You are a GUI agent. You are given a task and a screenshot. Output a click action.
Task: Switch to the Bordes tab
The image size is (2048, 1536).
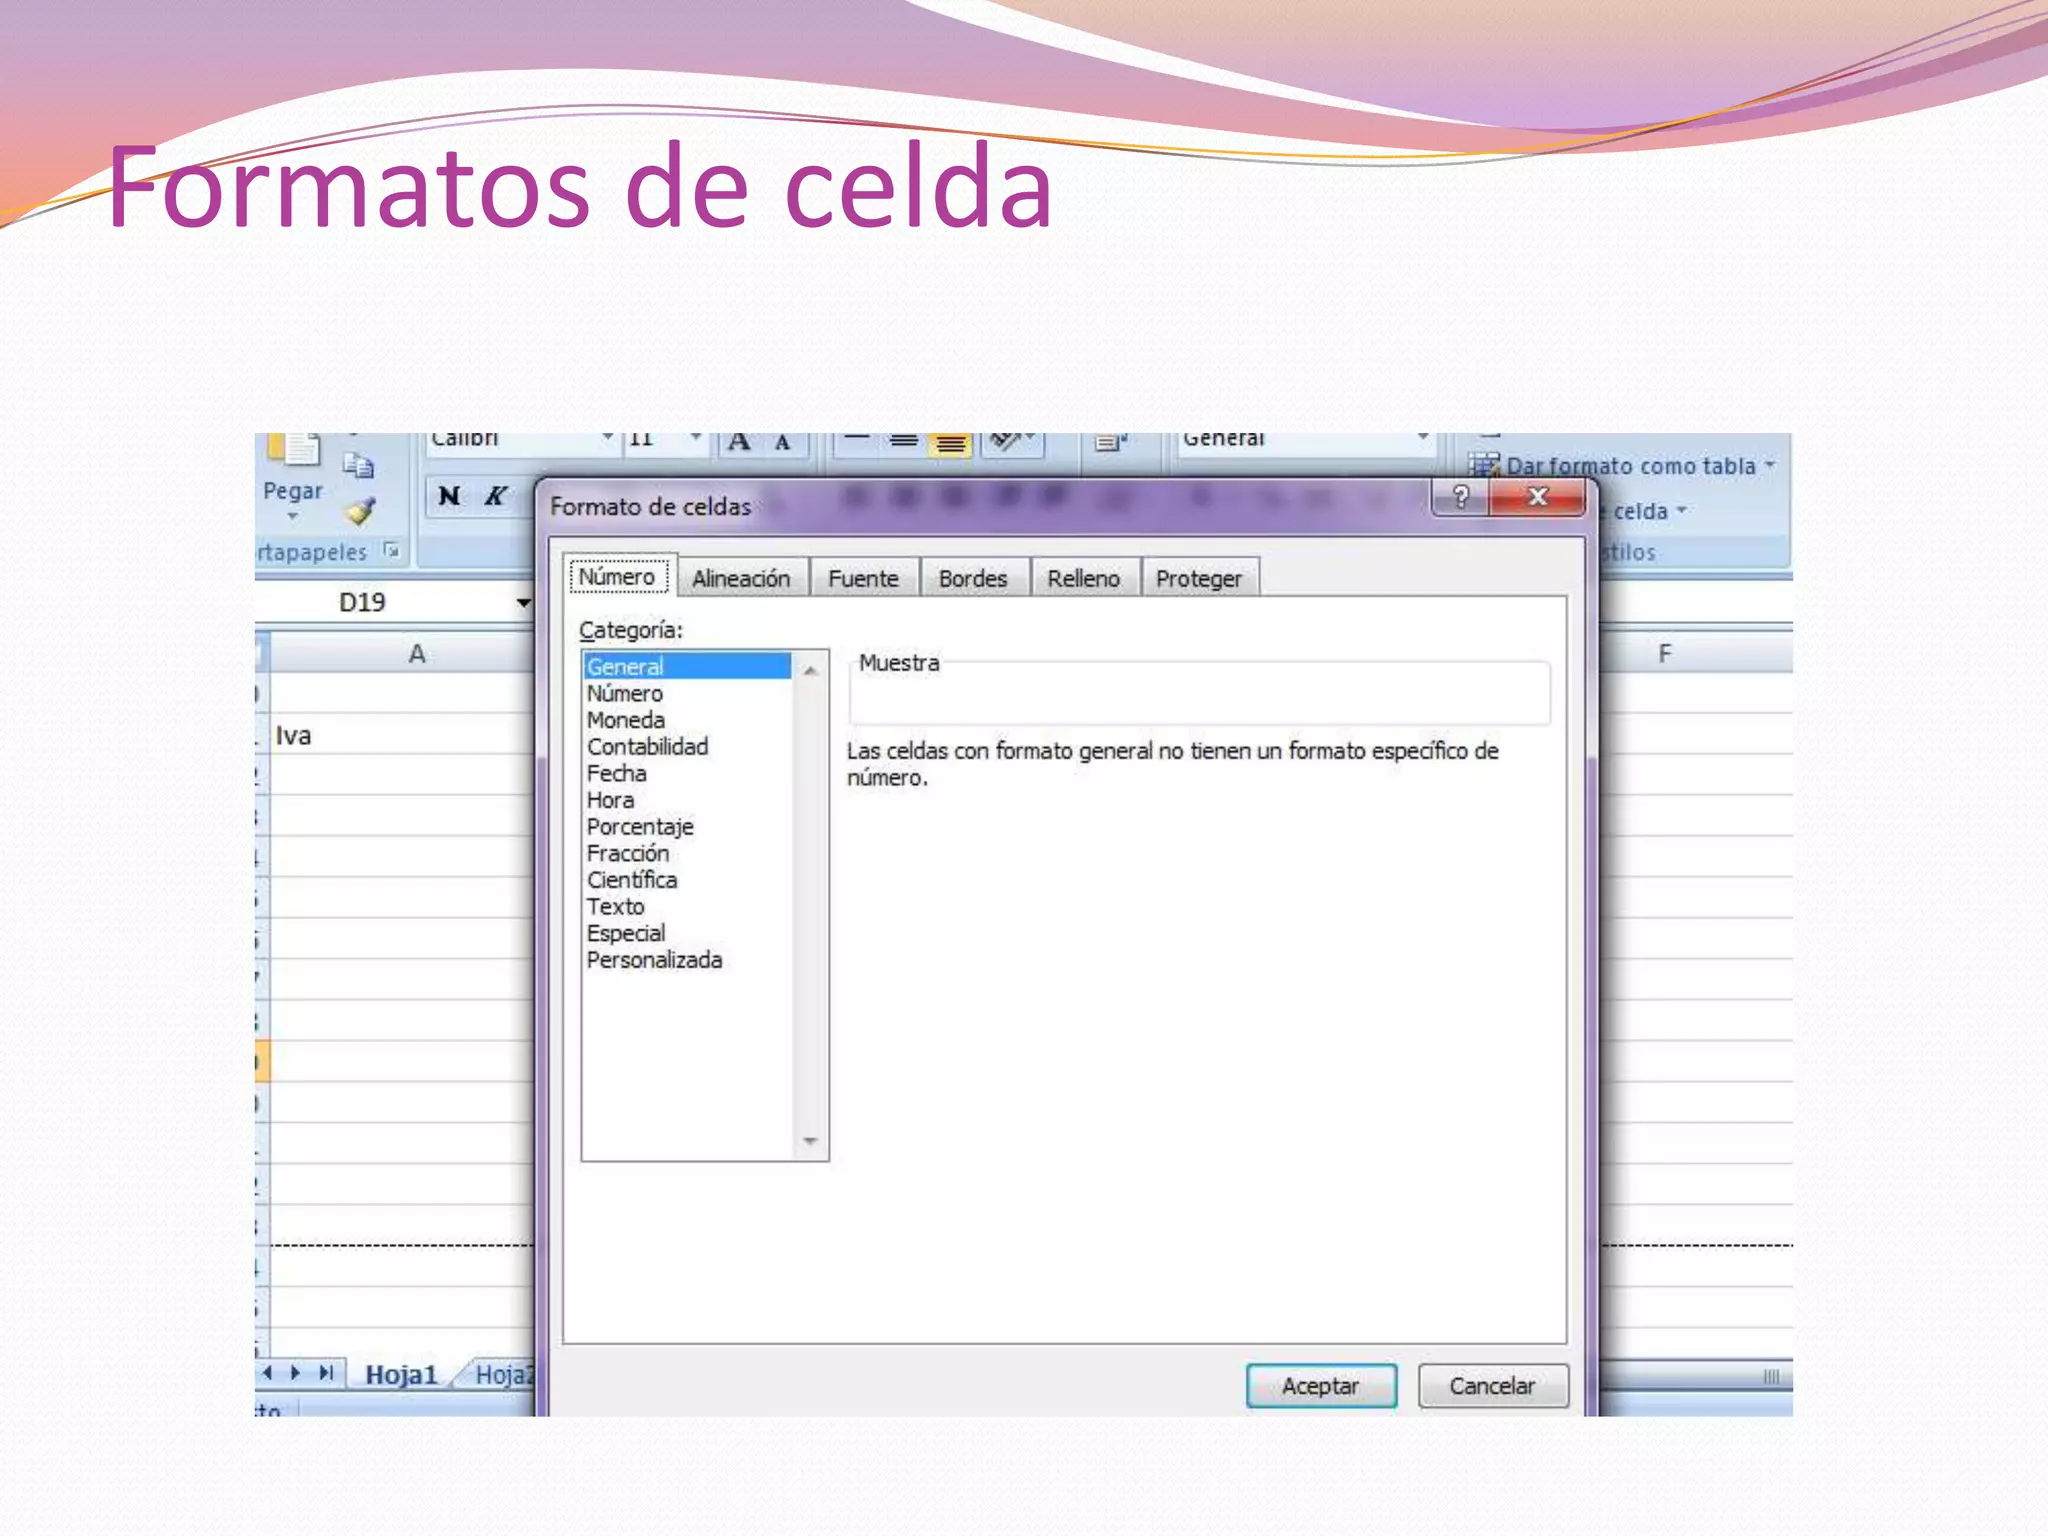[x=973, y=578]
